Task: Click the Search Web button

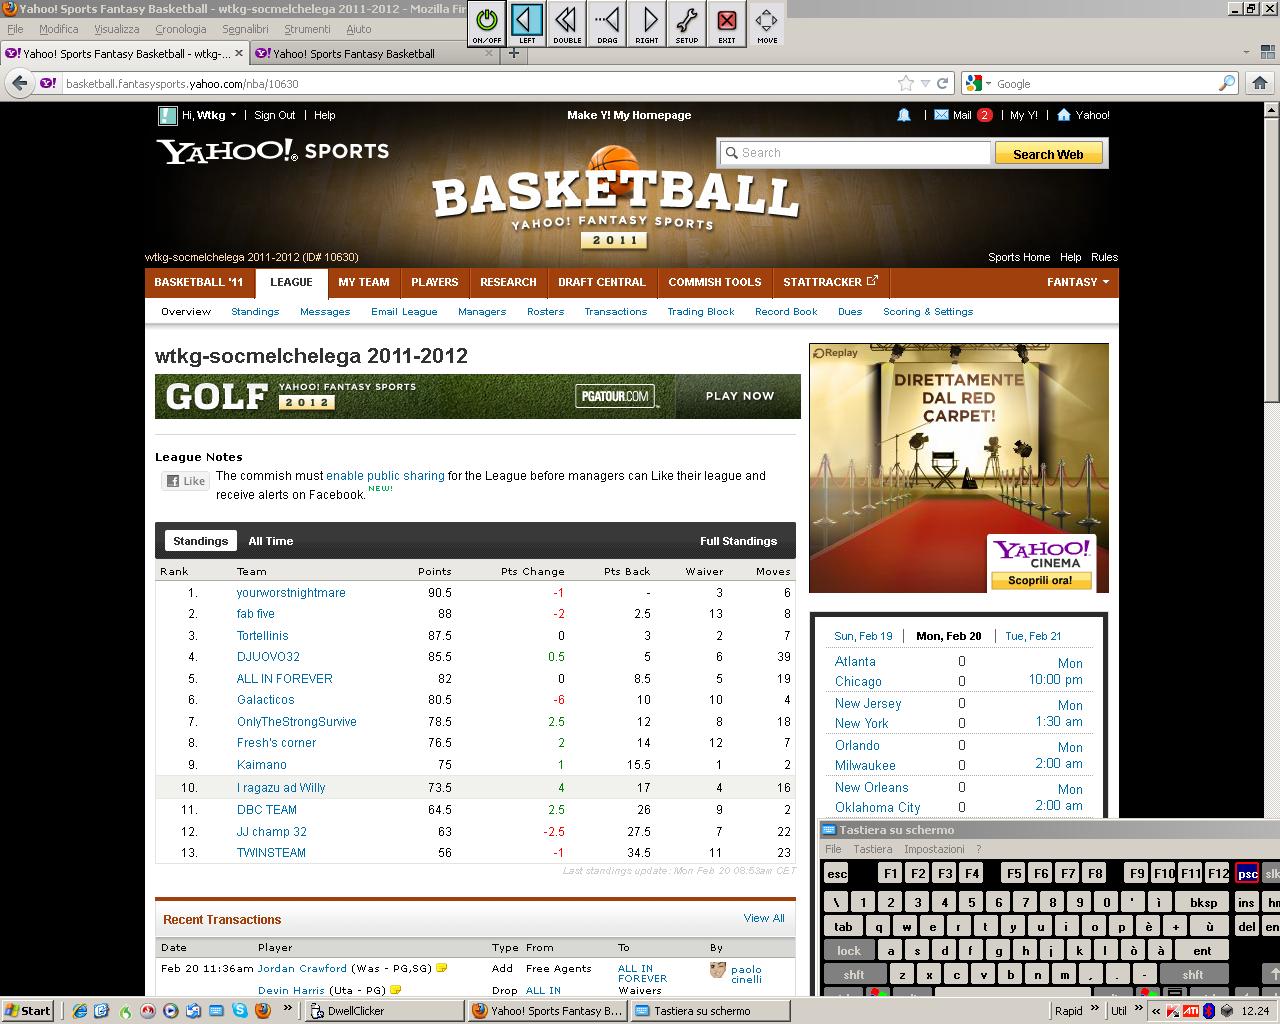Action: 1047,154
